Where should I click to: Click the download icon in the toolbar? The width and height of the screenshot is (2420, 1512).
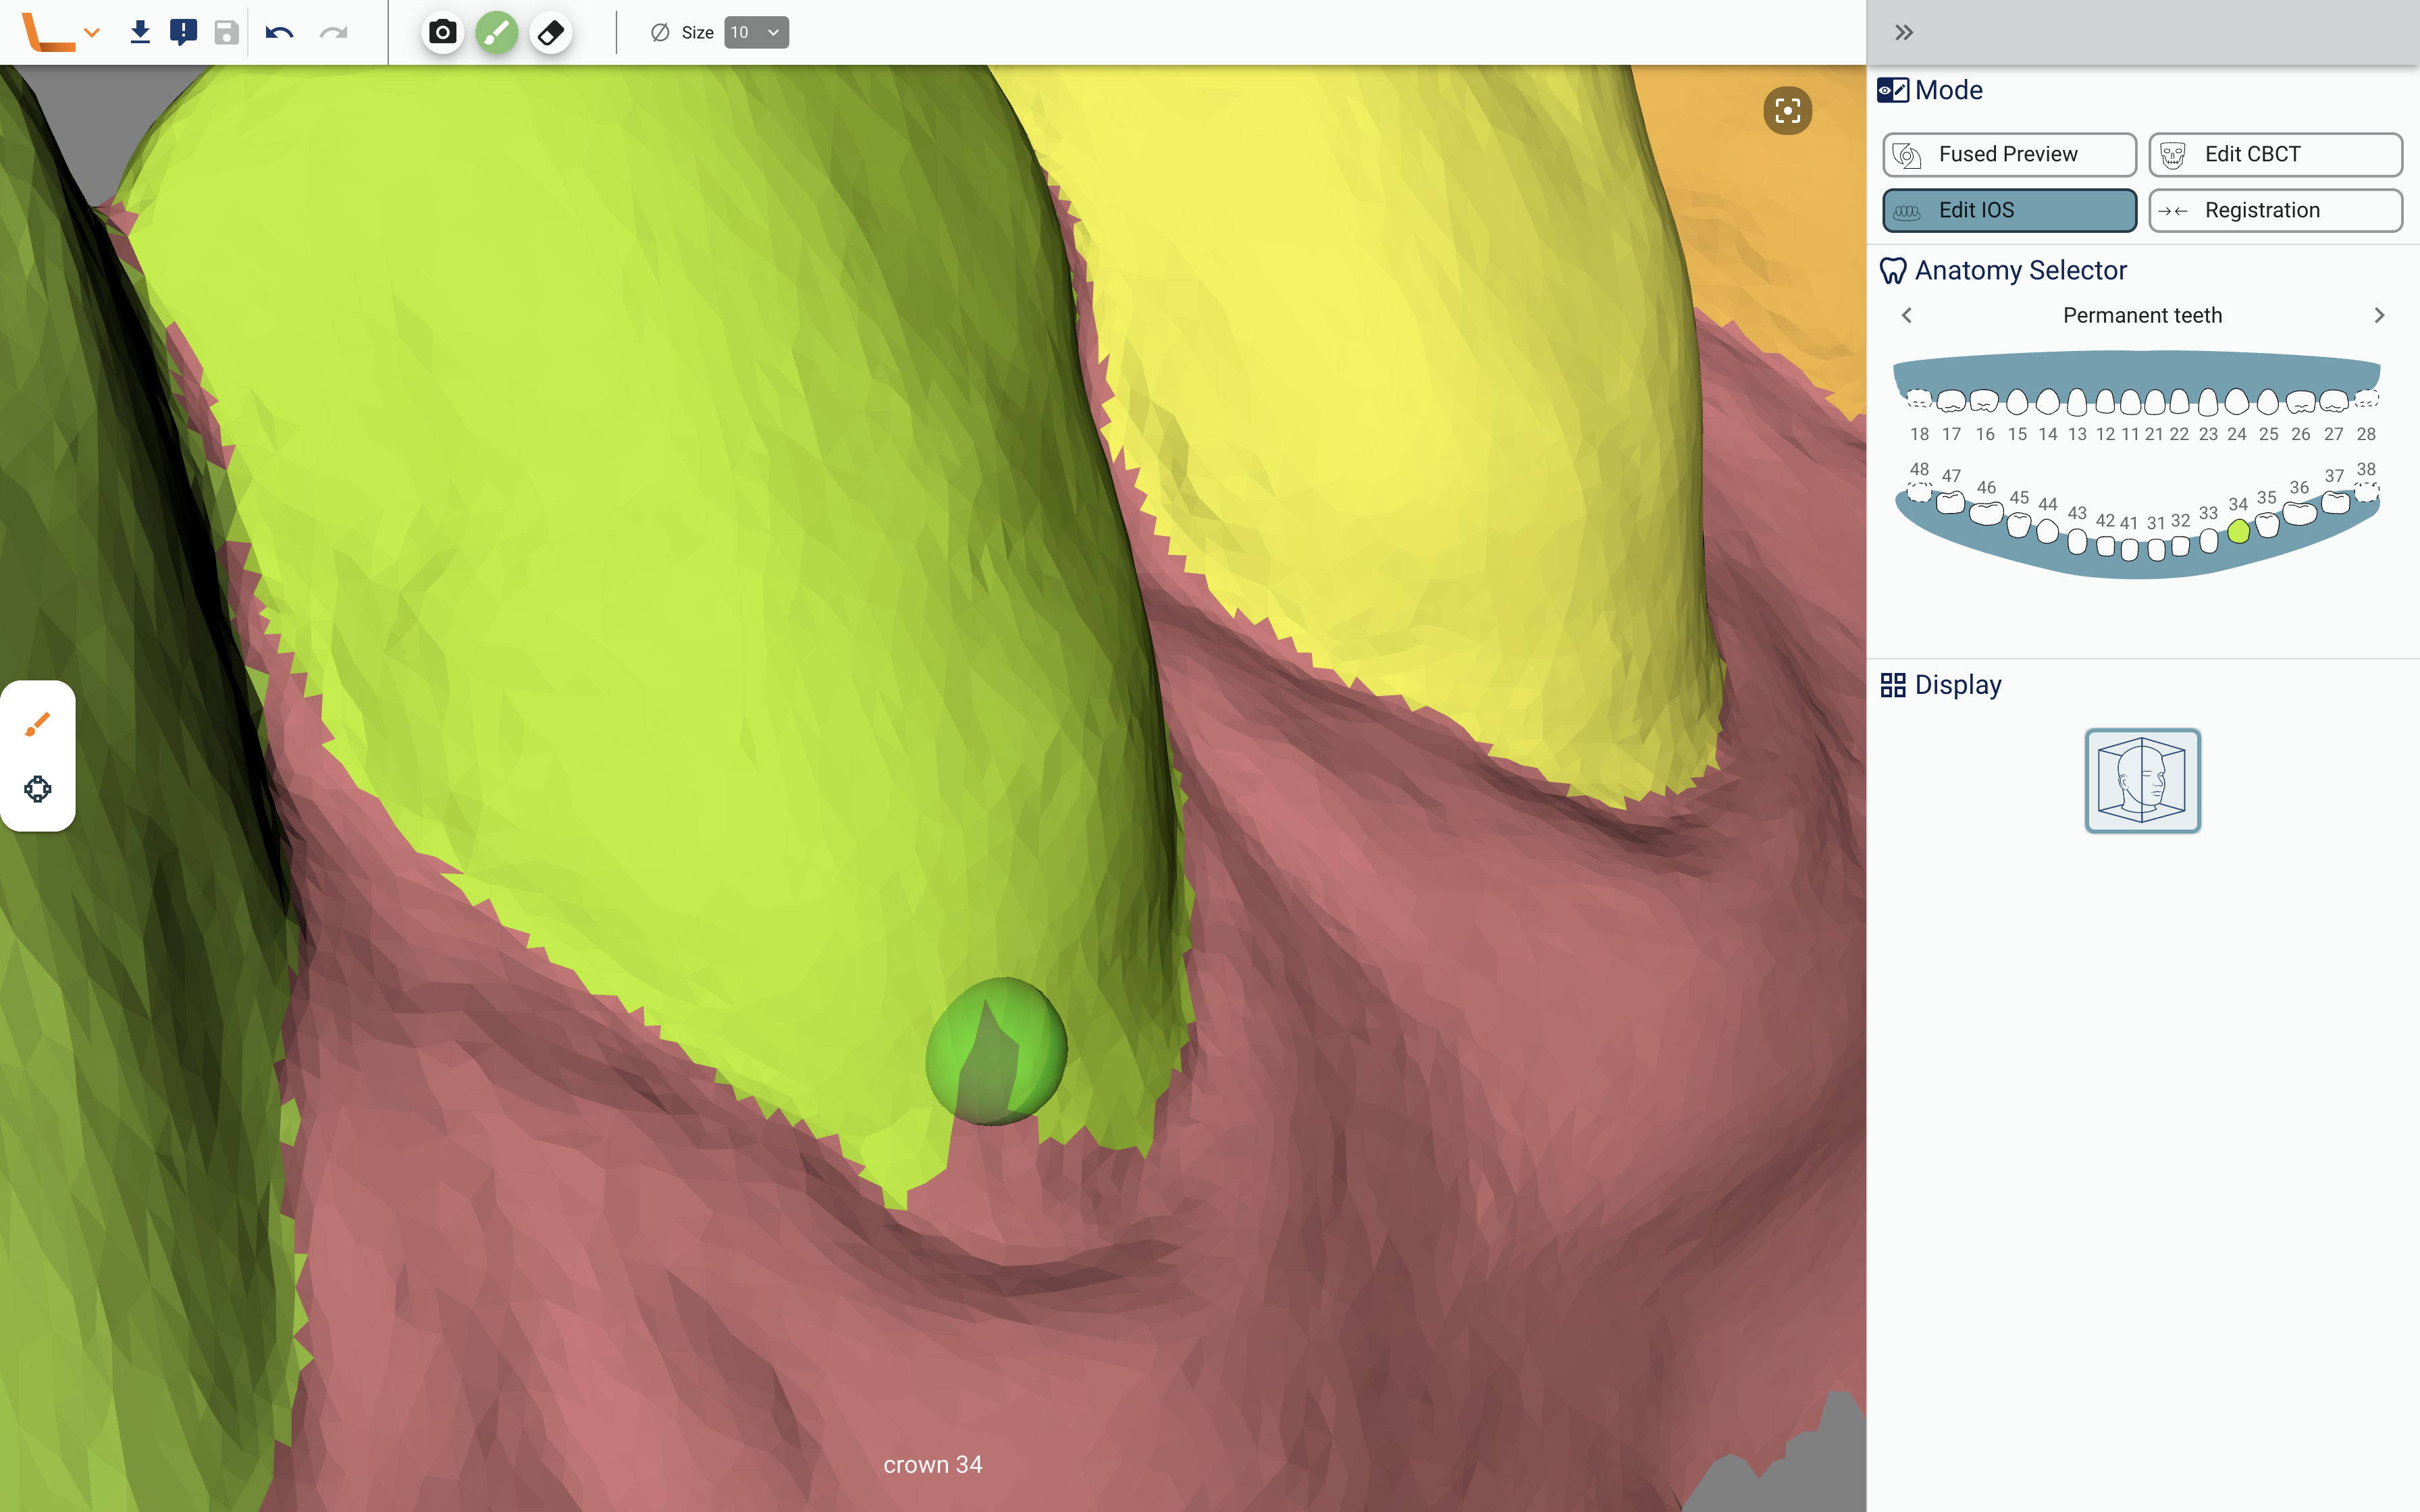coord(140,32)
